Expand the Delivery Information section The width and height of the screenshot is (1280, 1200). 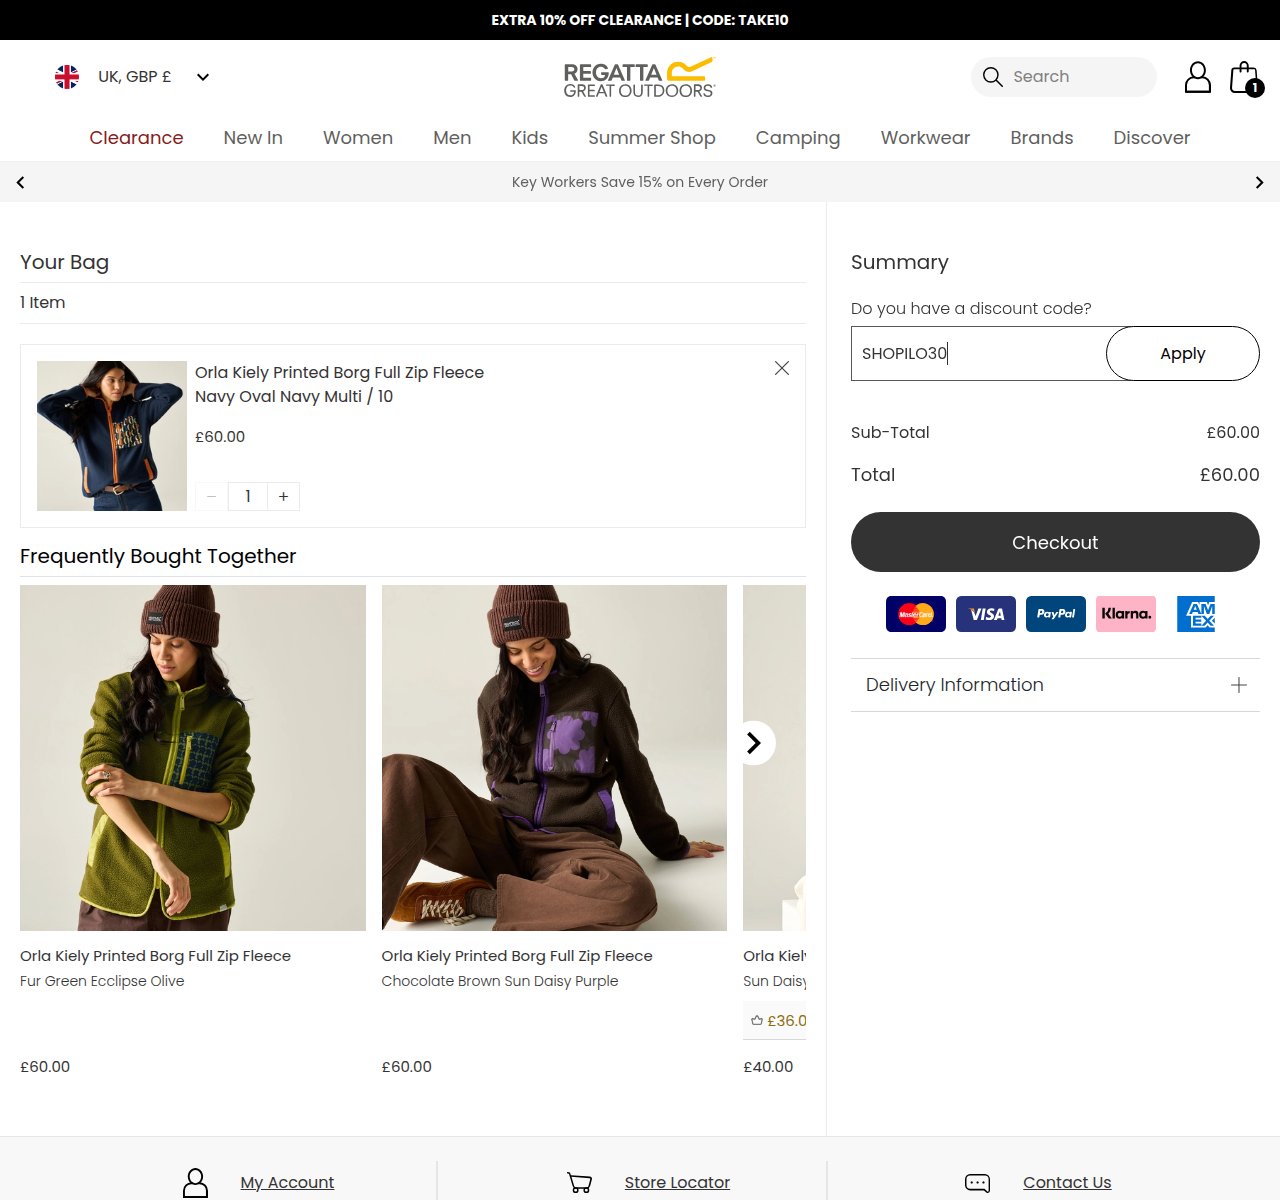pos(1055,685)
